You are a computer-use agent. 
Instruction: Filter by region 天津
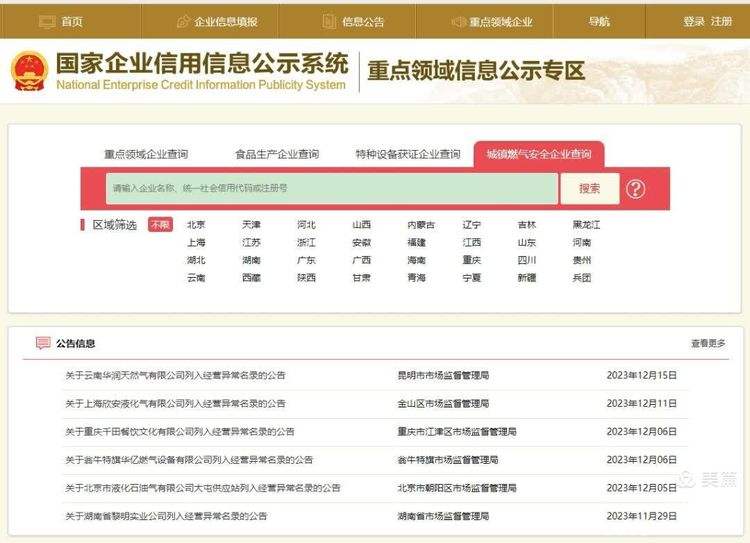[251, 224]
